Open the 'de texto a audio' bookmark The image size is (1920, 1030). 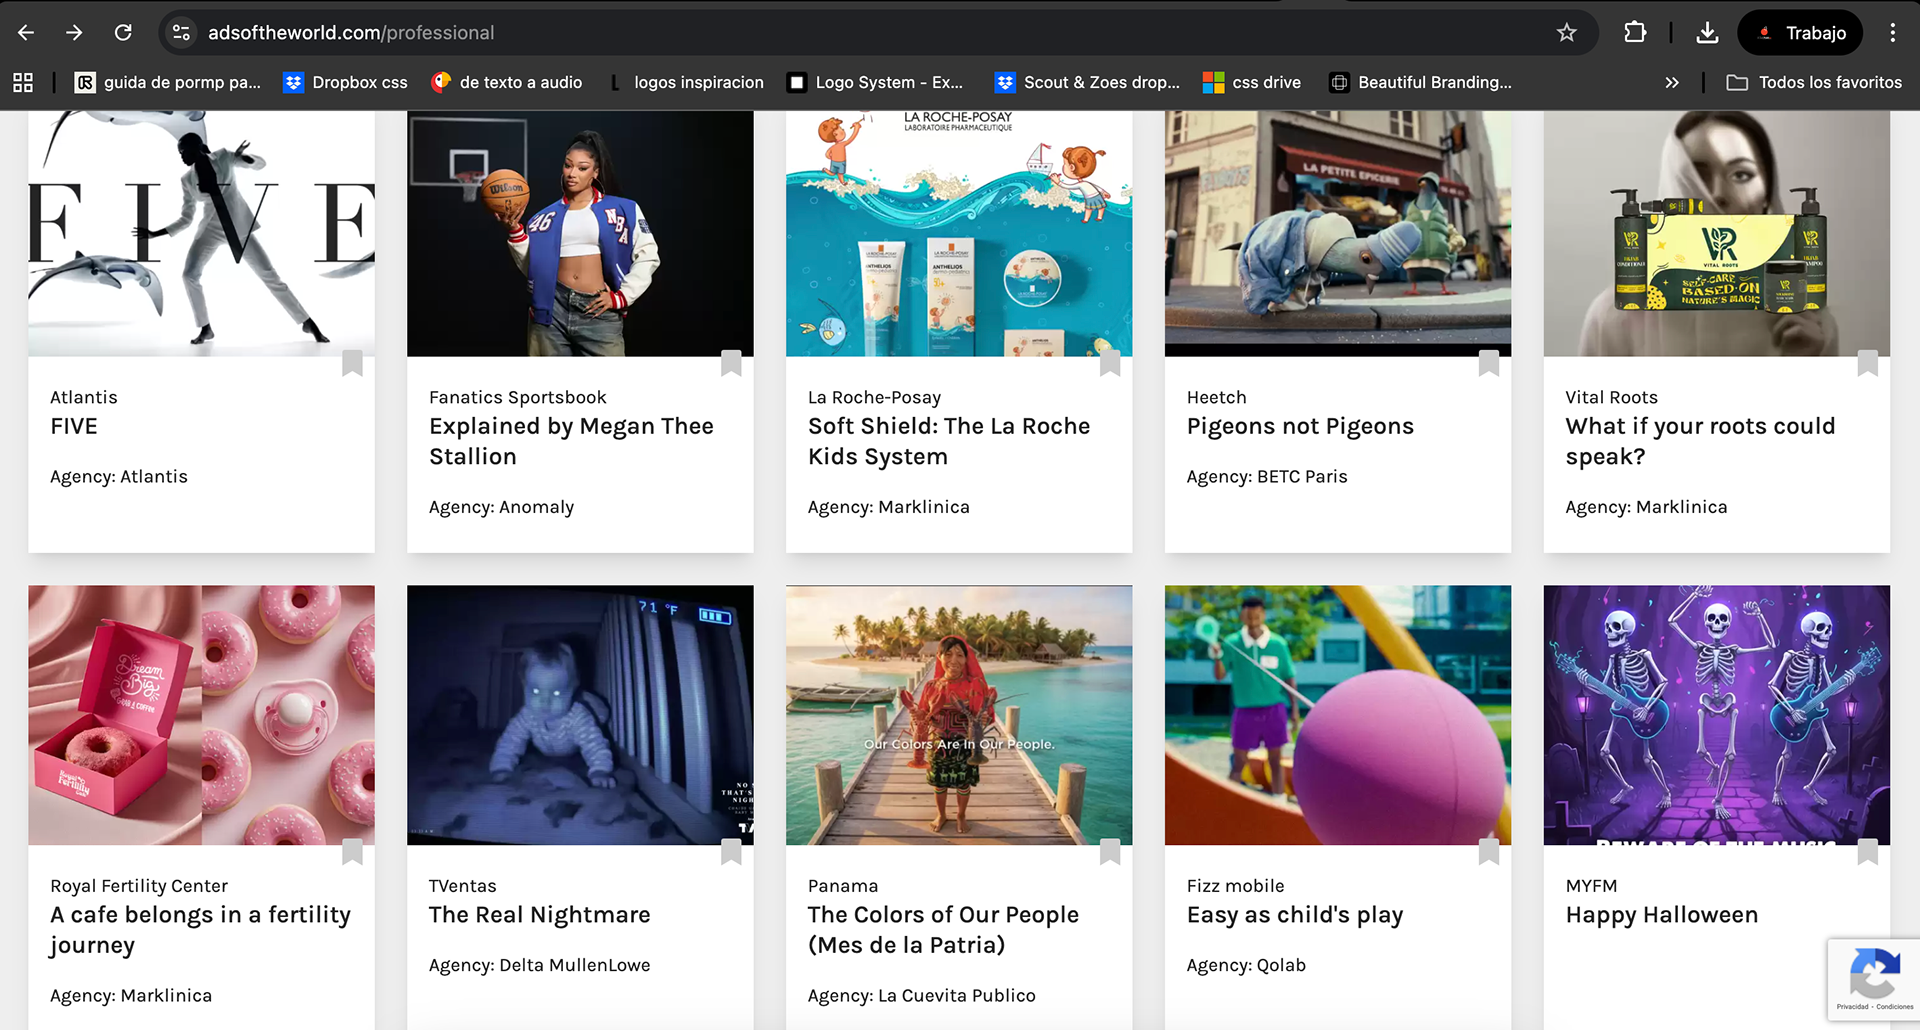click(507, 83)
